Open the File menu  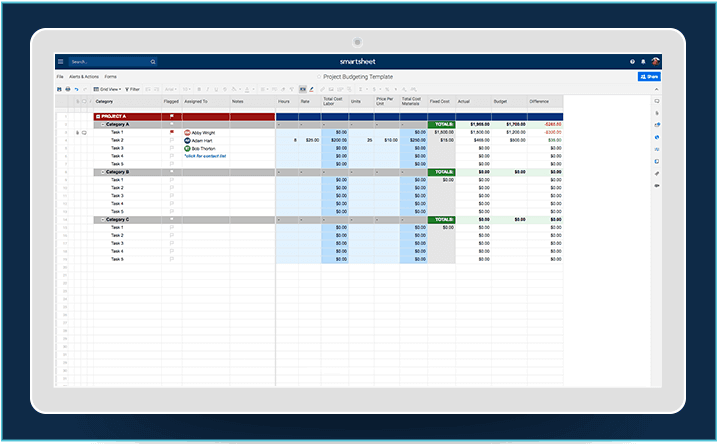point(60,76)
